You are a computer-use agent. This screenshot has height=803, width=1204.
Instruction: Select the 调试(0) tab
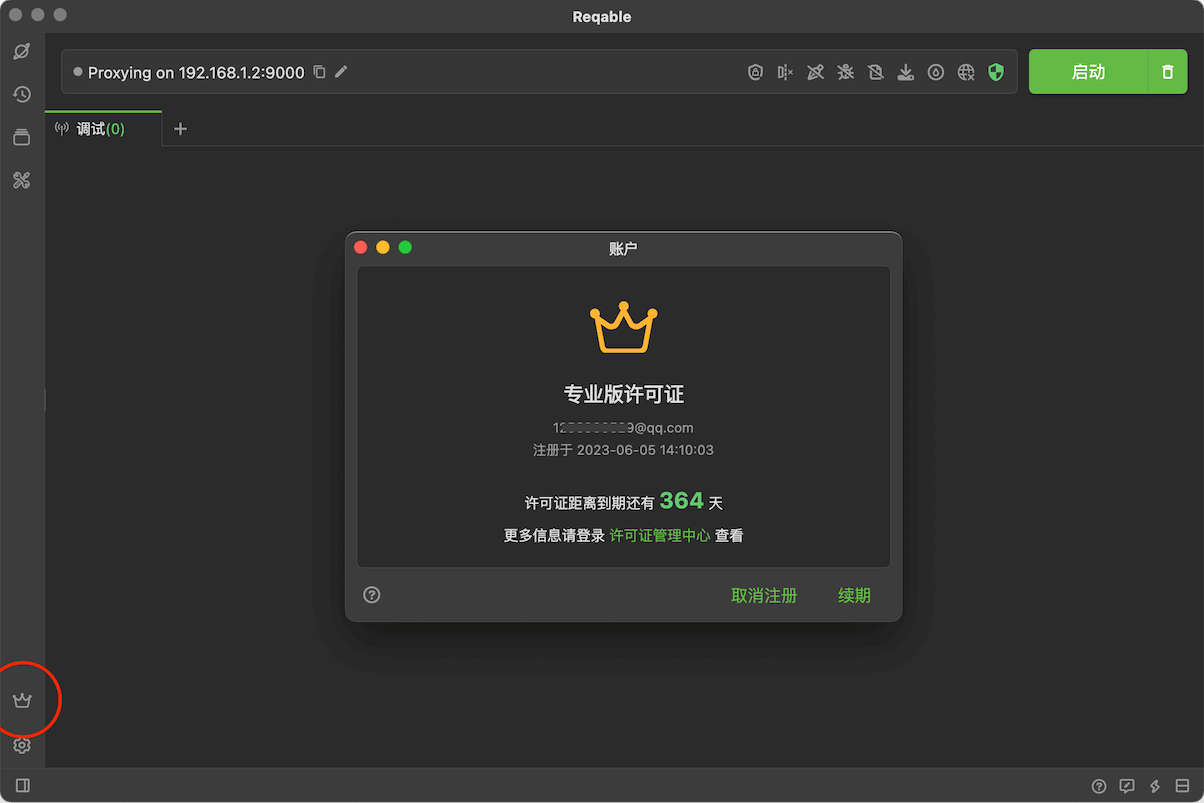[103, 129]
